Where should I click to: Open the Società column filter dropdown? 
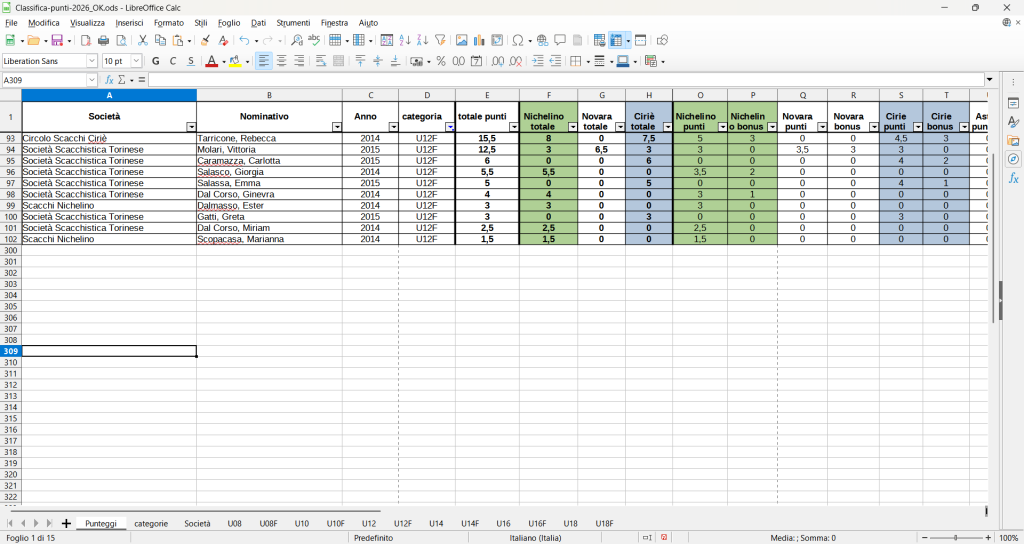[191, 127]
